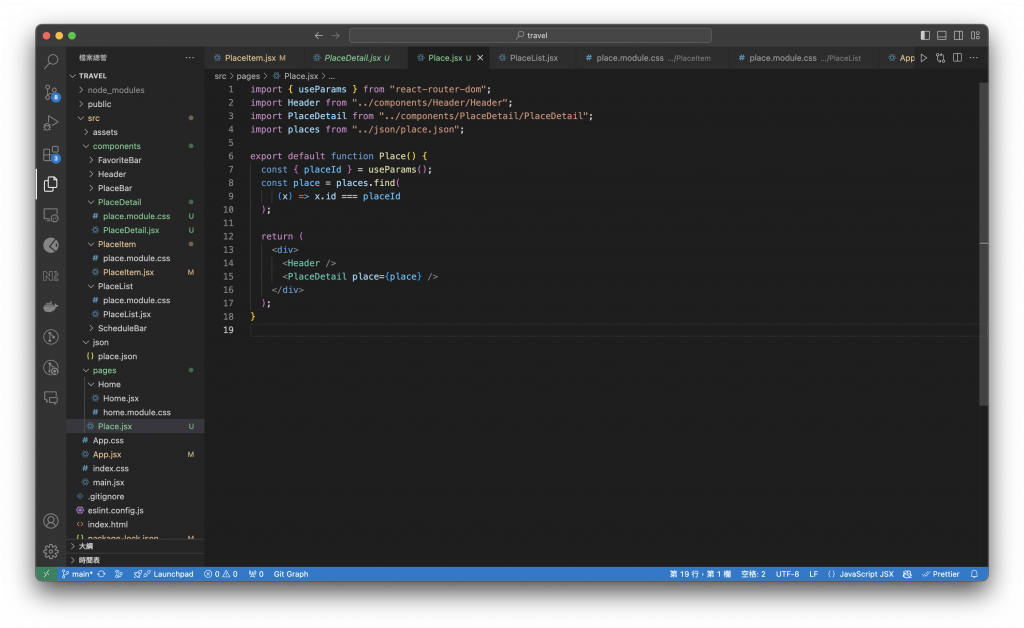The image size is (1024, 628).
Task: Expand the node_modules folder
Action: tap(135, 90)
